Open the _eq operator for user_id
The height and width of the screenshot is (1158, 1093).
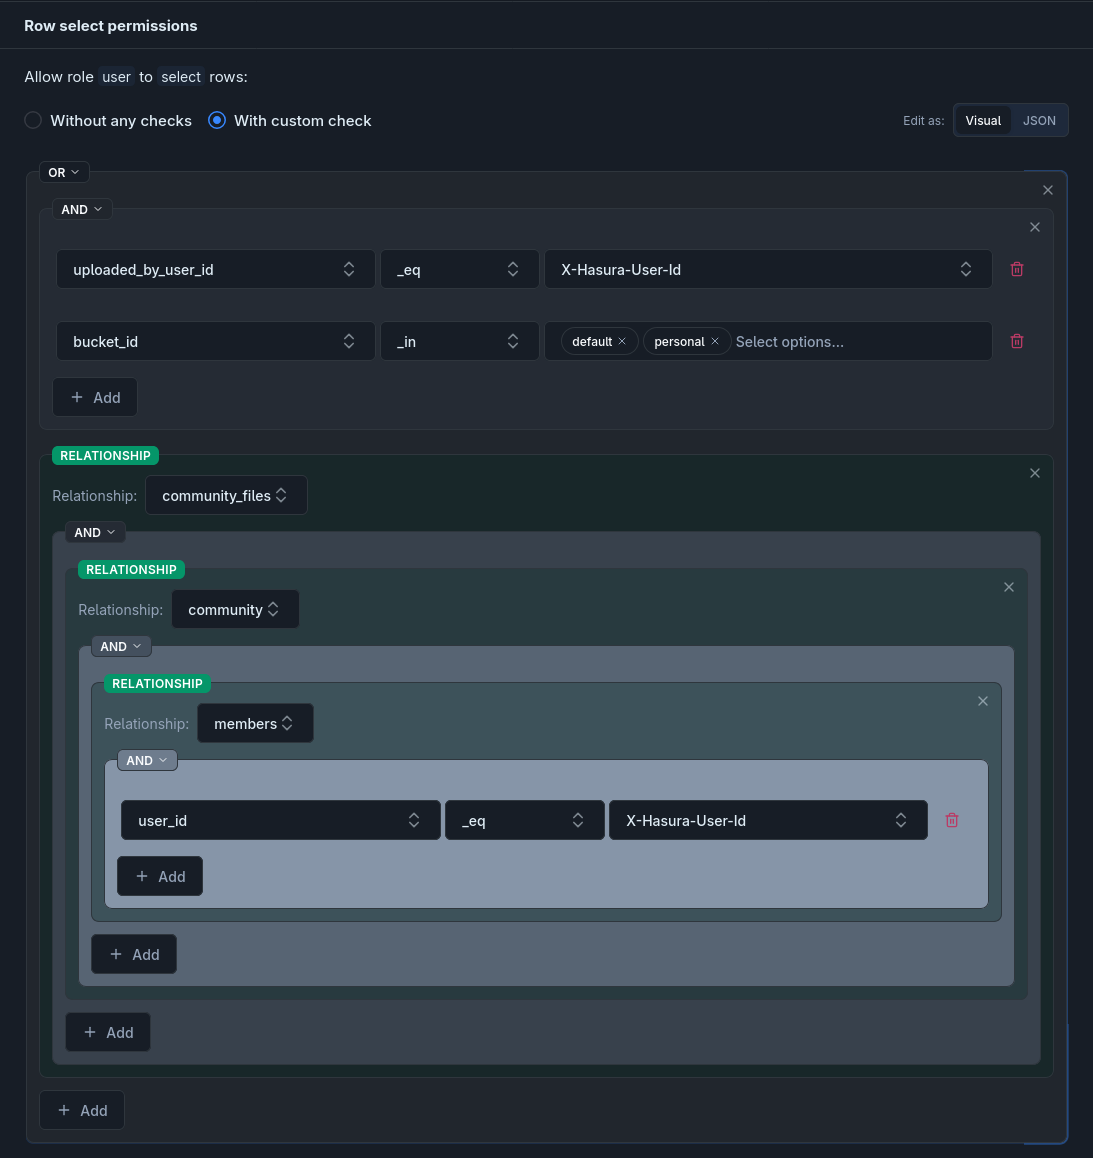[524, 820]
